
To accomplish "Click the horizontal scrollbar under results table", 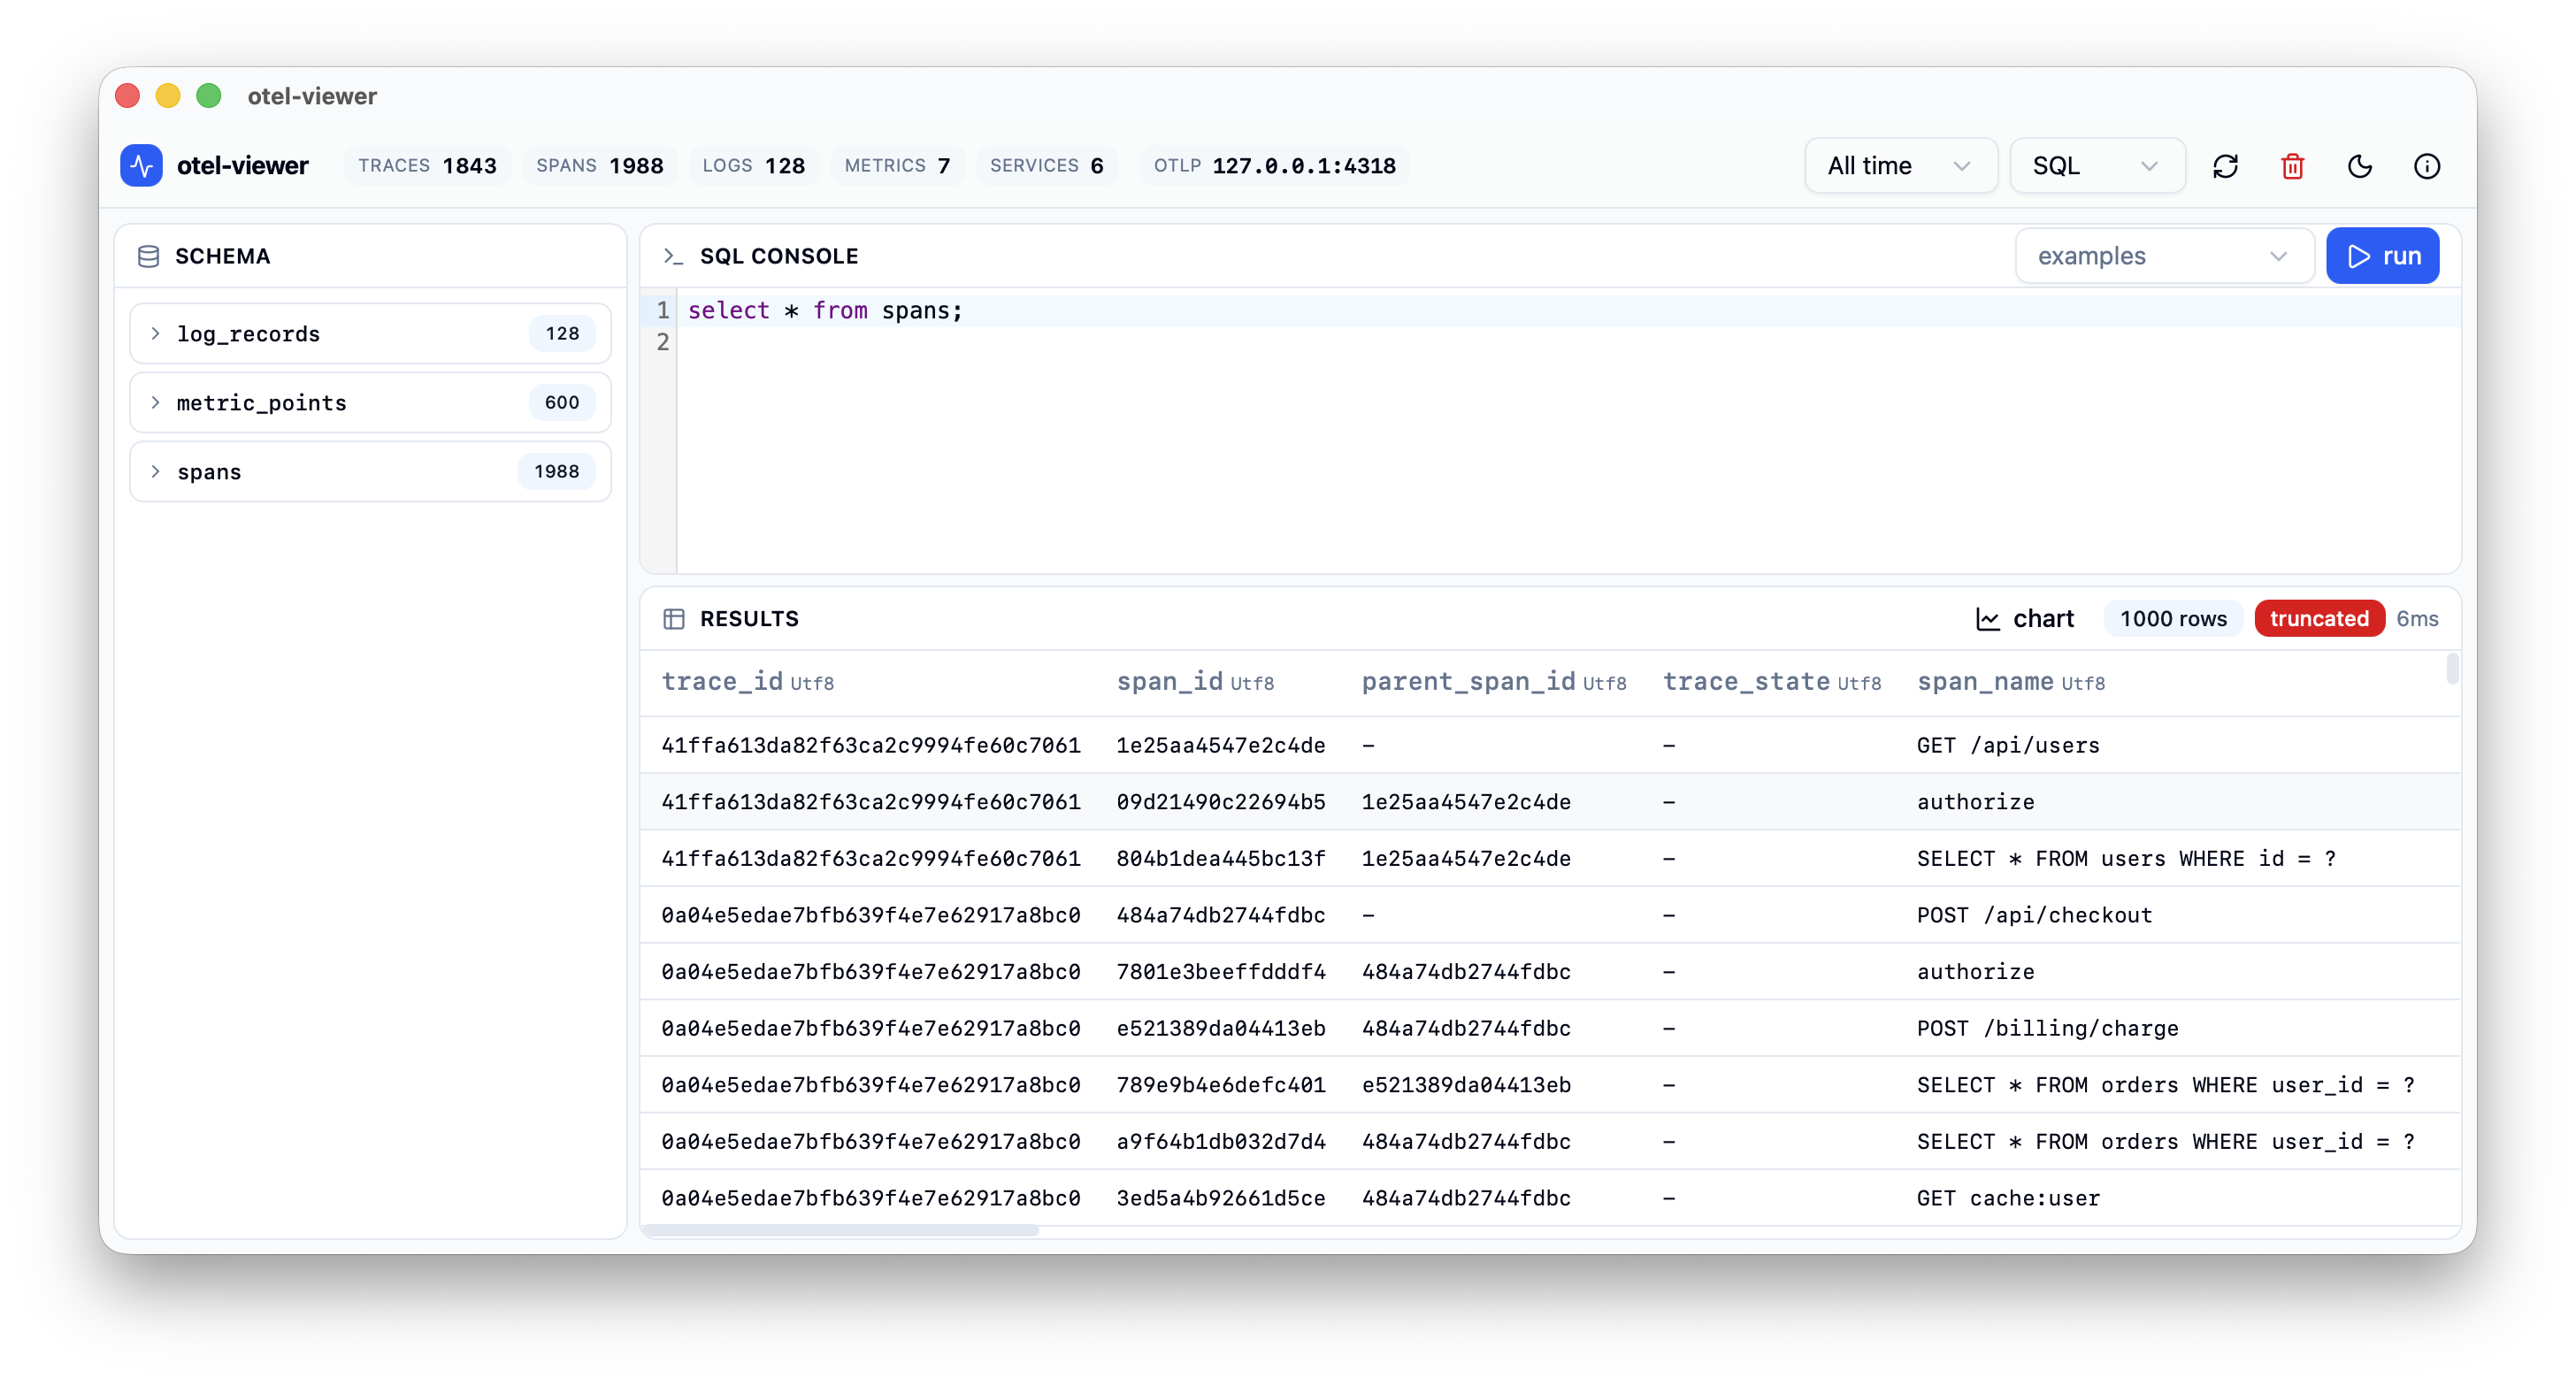I will [840, 1231].
